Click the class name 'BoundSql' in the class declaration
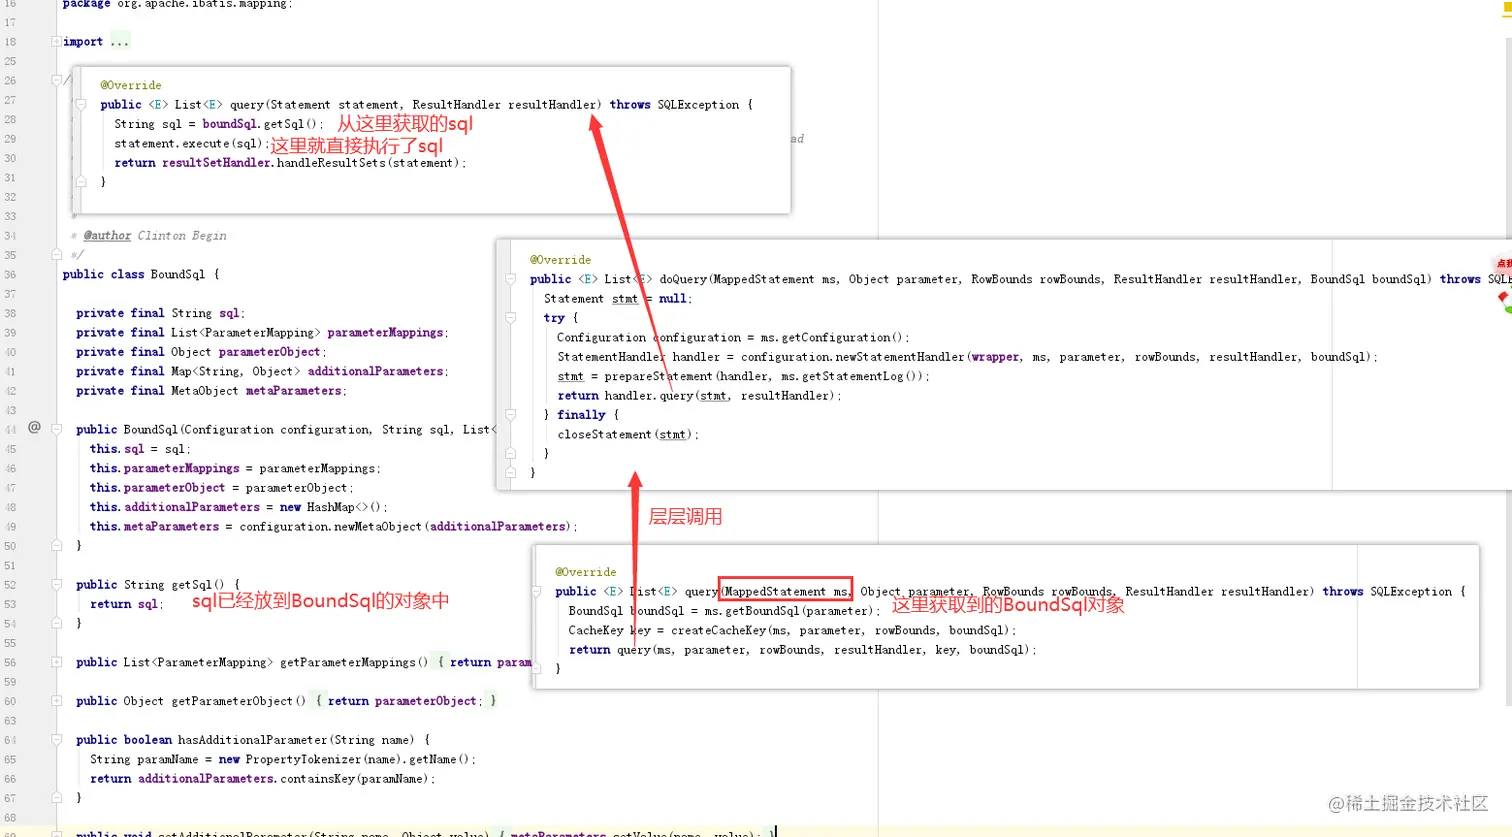Image resolution: width=1512 pixels, height=837 pixels. point(178,274)
